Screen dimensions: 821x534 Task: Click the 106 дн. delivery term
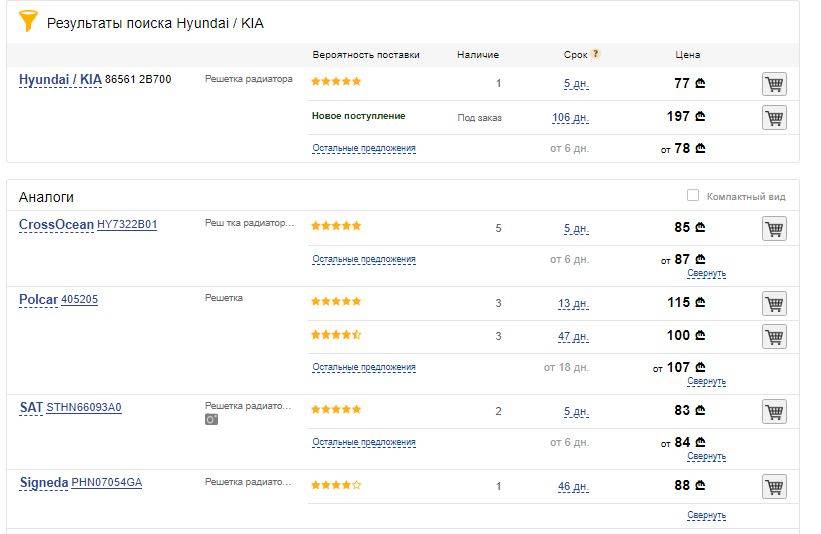(570, 118)
